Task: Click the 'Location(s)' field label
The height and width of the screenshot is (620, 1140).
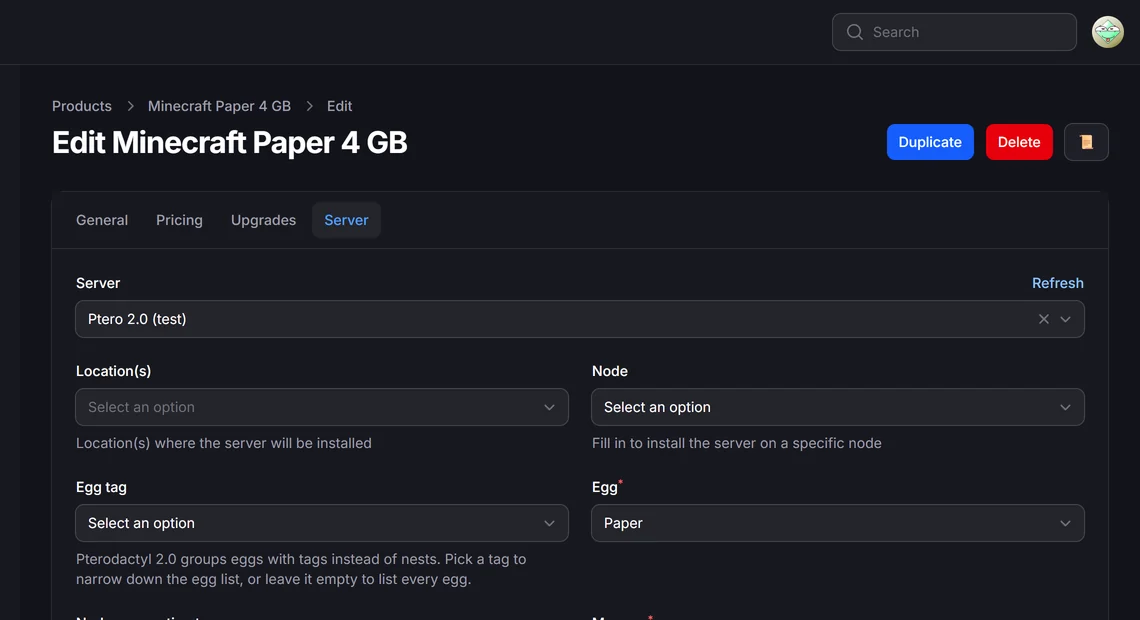Action: (113, 371)
